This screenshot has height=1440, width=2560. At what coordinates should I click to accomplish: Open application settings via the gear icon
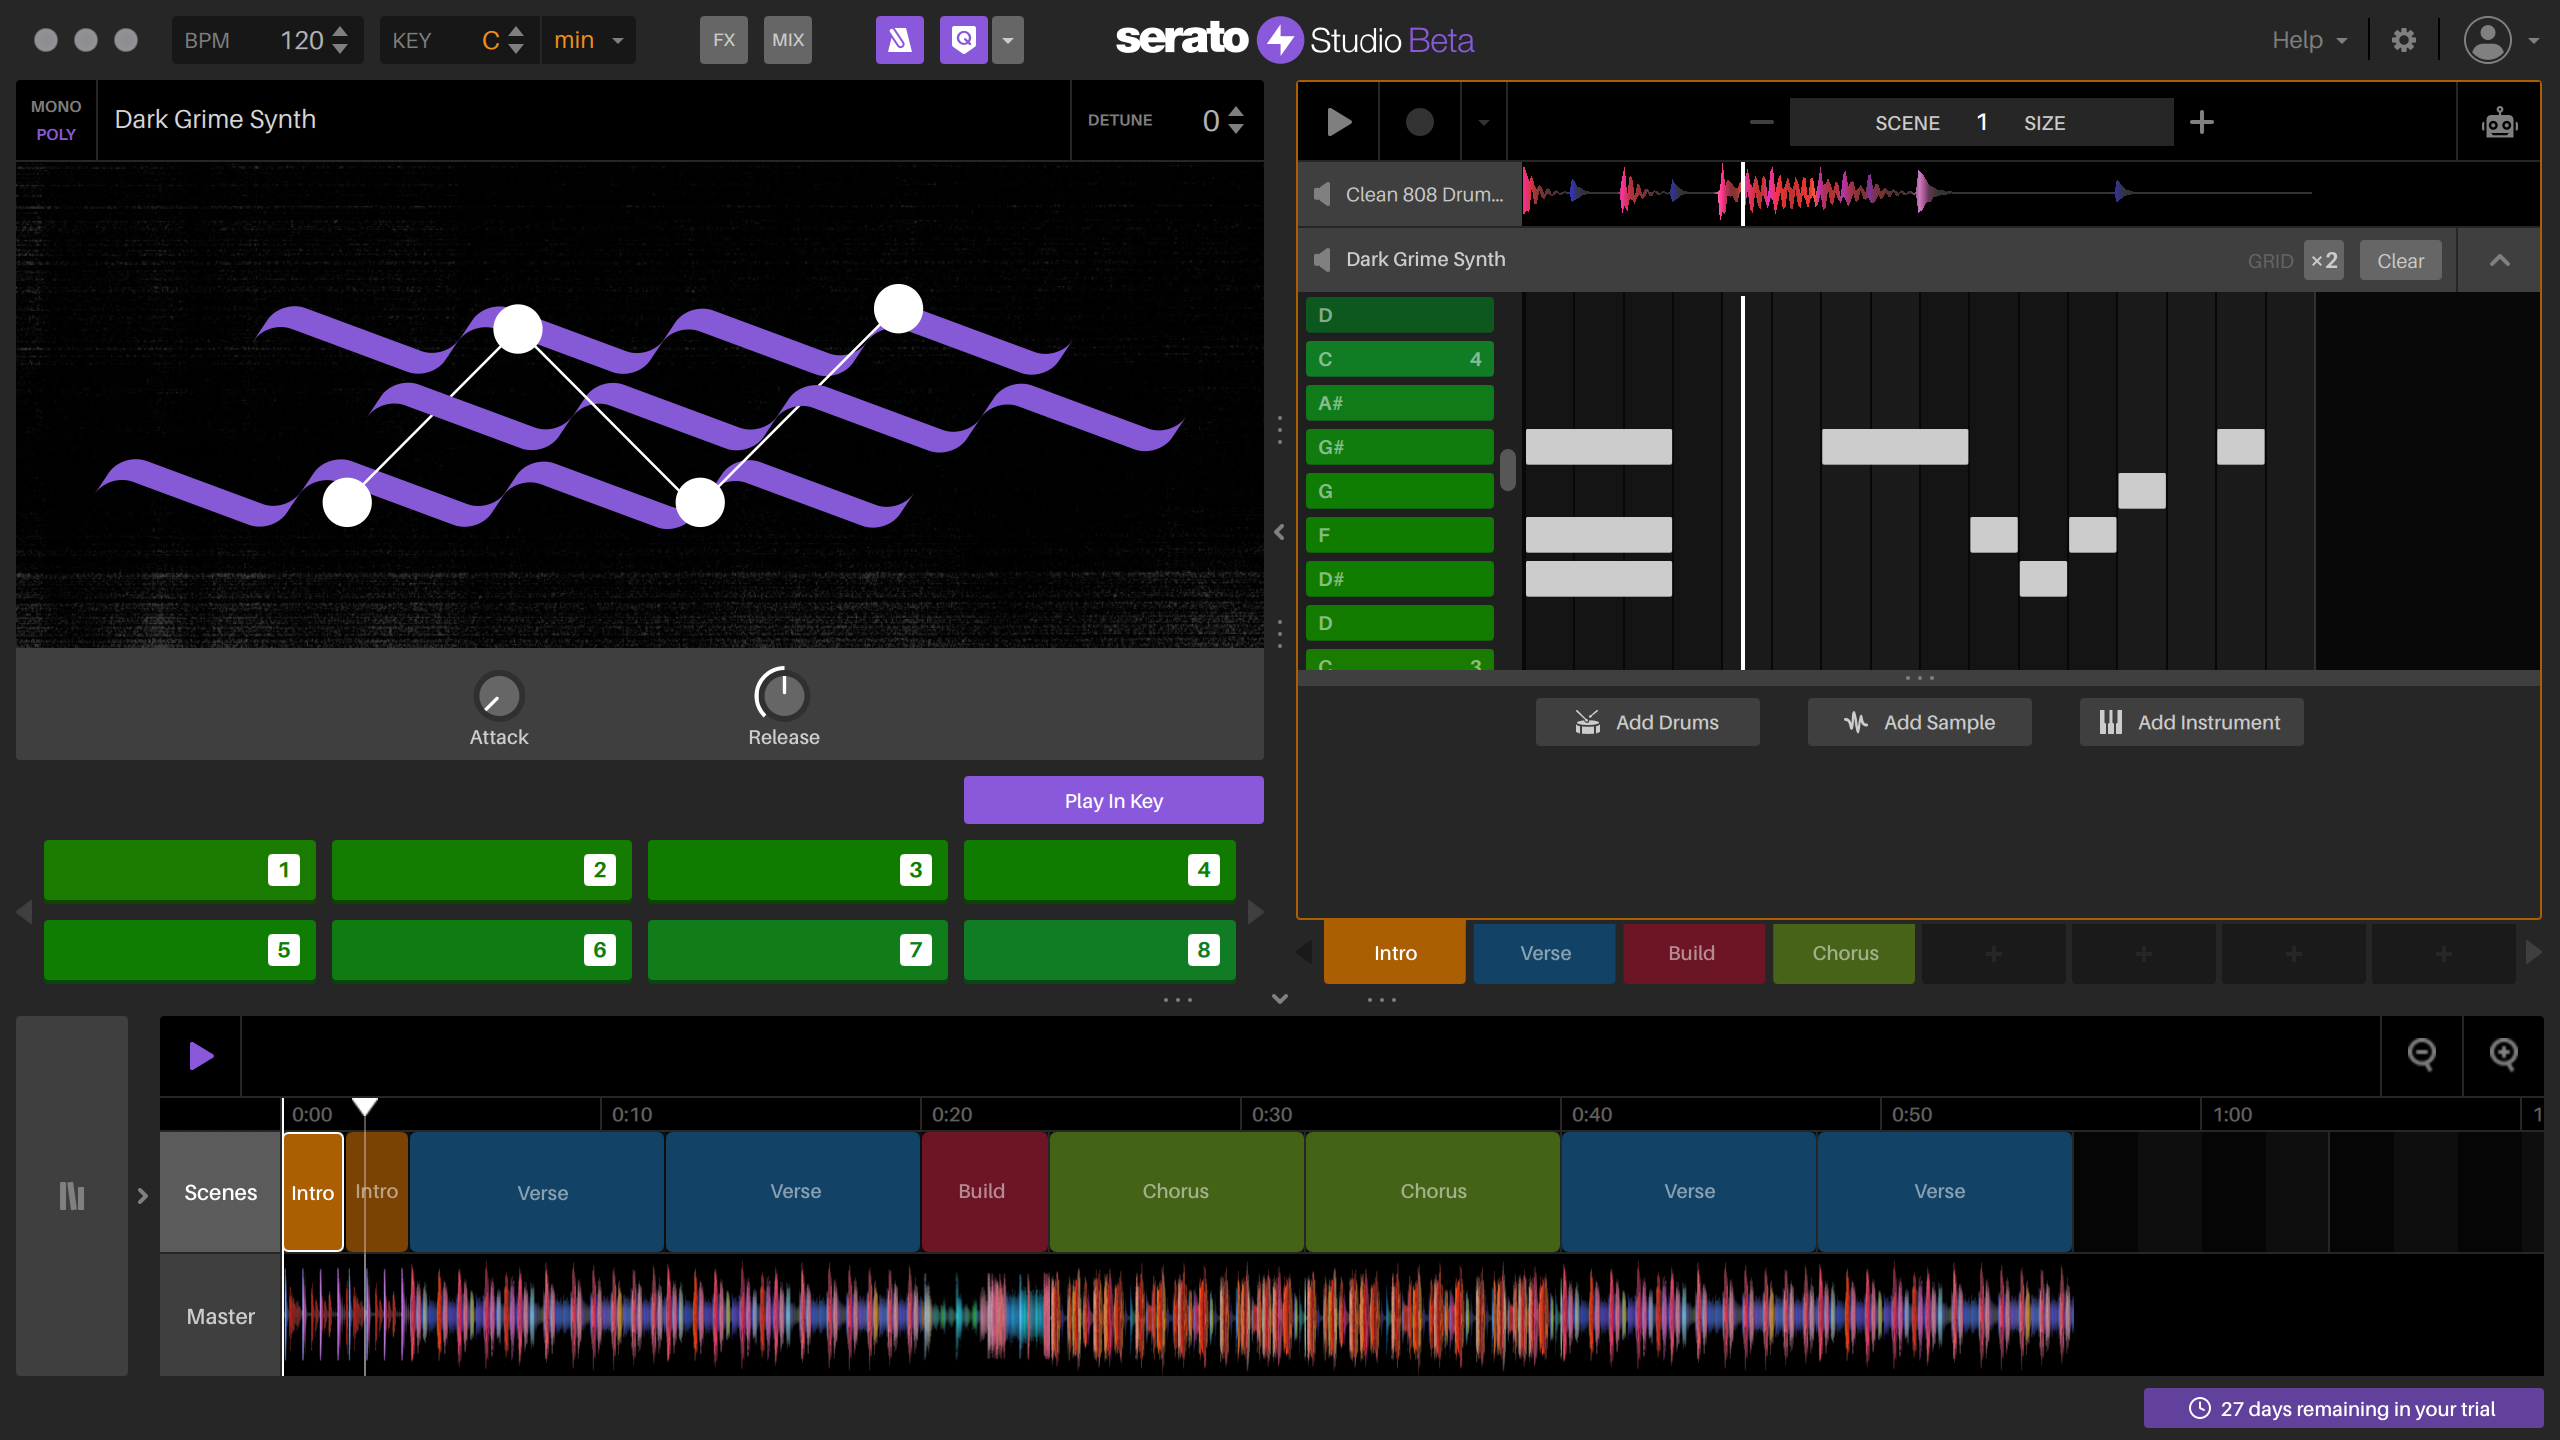[x=2405, y=40]
